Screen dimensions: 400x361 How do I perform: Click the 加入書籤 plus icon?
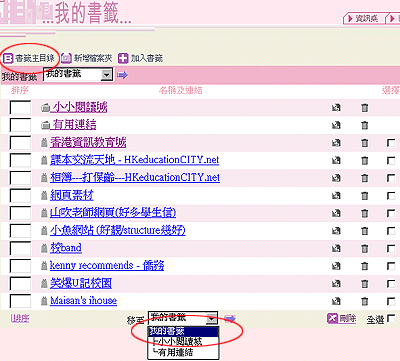tap(123, 59)
